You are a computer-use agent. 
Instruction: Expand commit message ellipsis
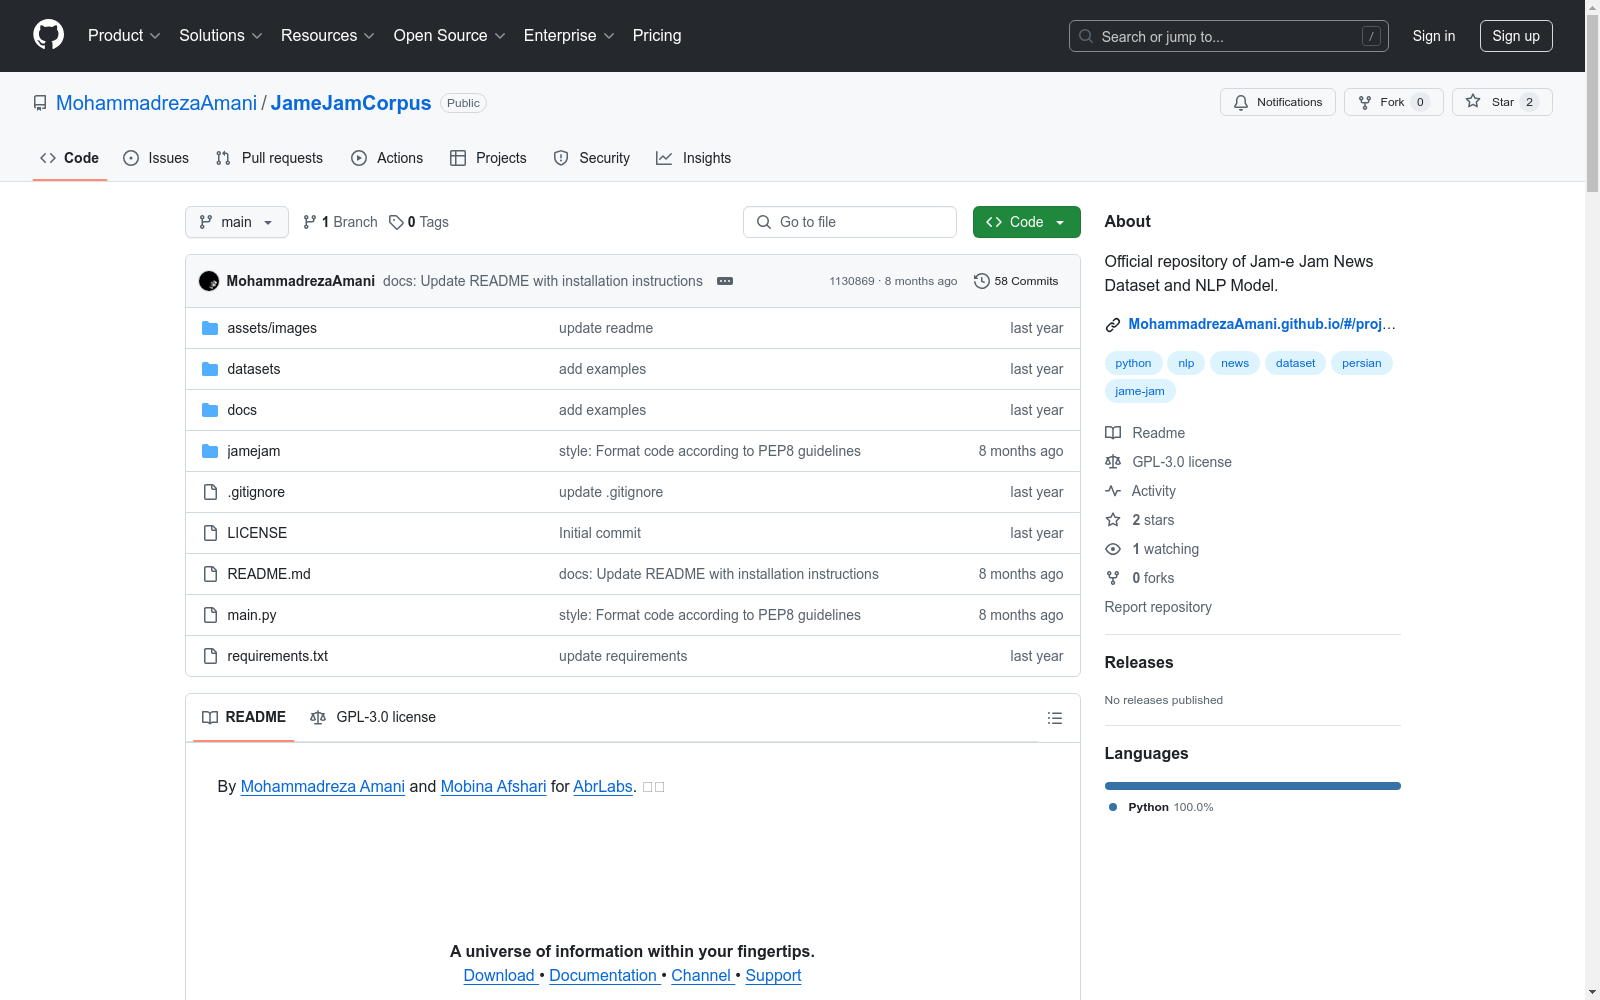tap(725, 281)
